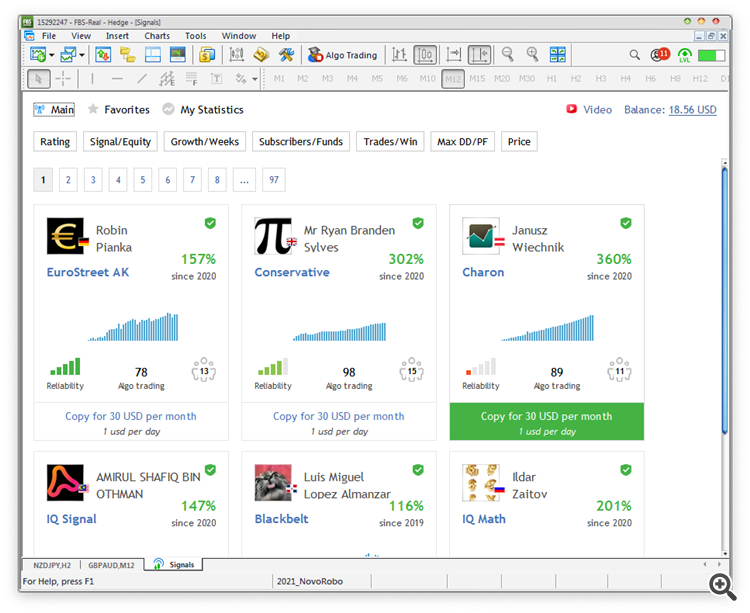Click the zoom in magnifier
This screenshot has height=613, width=750.
(532, 55)
